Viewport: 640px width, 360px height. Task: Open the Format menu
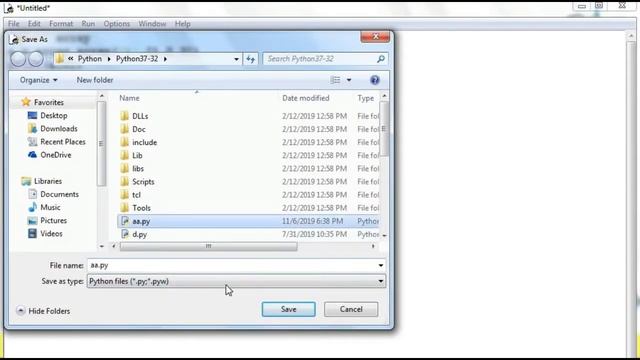click(61, 24)
